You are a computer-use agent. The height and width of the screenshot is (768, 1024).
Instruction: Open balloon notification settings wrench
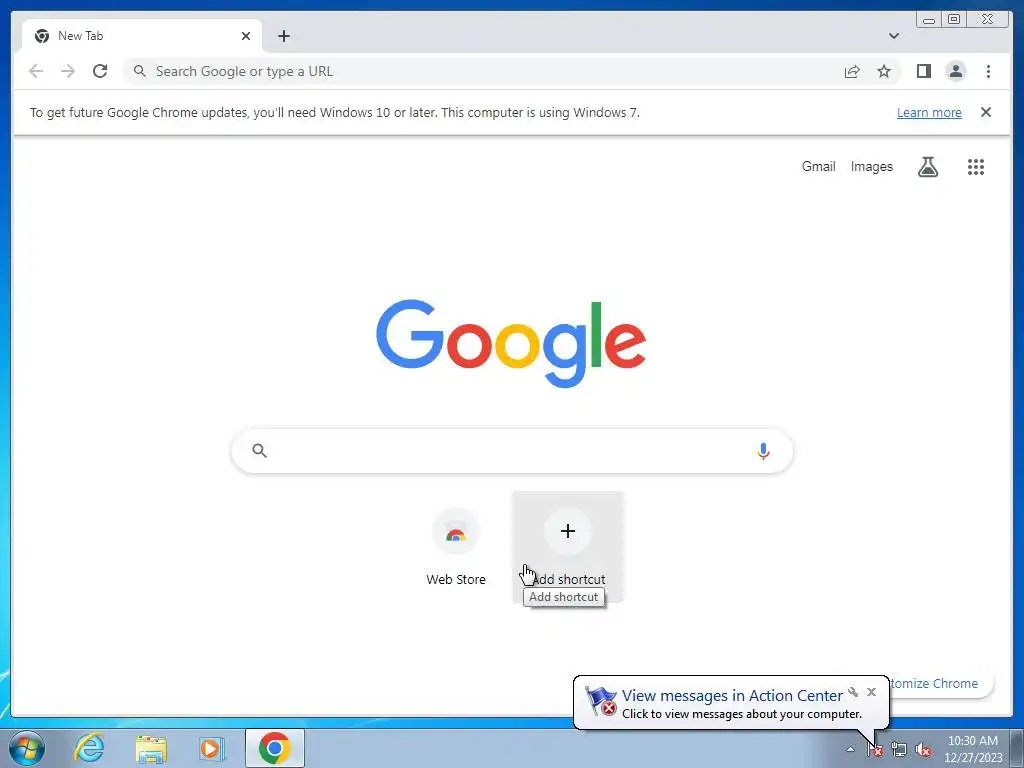tap(853, 692)
